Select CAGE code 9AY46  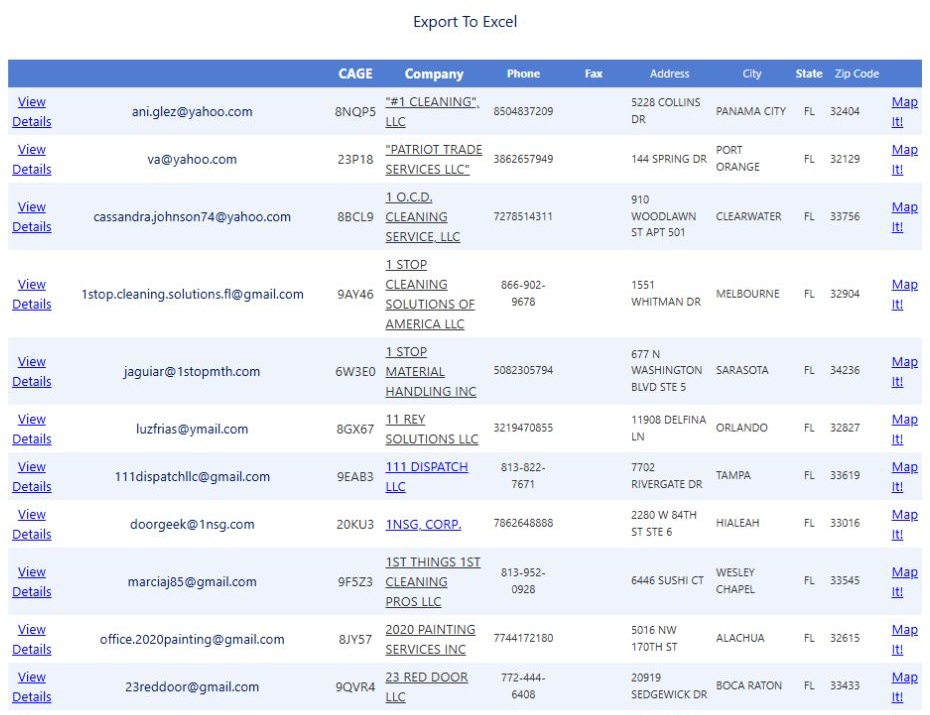355,294
